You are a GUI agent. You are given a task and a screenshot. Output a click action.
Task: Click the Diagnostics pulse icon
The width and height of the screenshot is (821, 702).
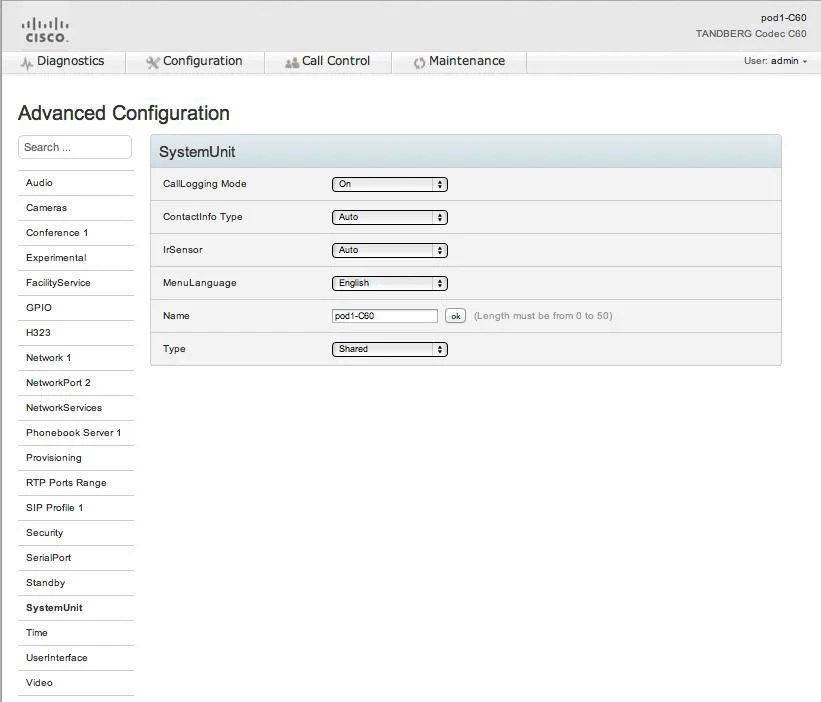click(x=26, y=63)
